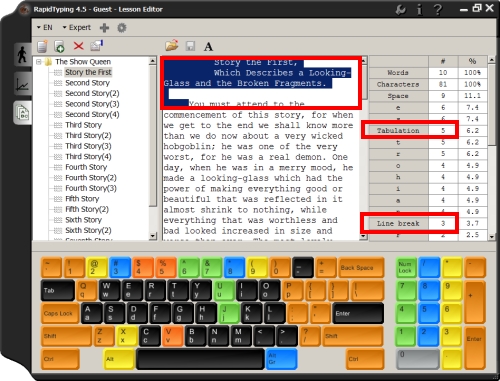
Task: Click the statistics table scroll-down arrow
Action: (x=492, y=236)
